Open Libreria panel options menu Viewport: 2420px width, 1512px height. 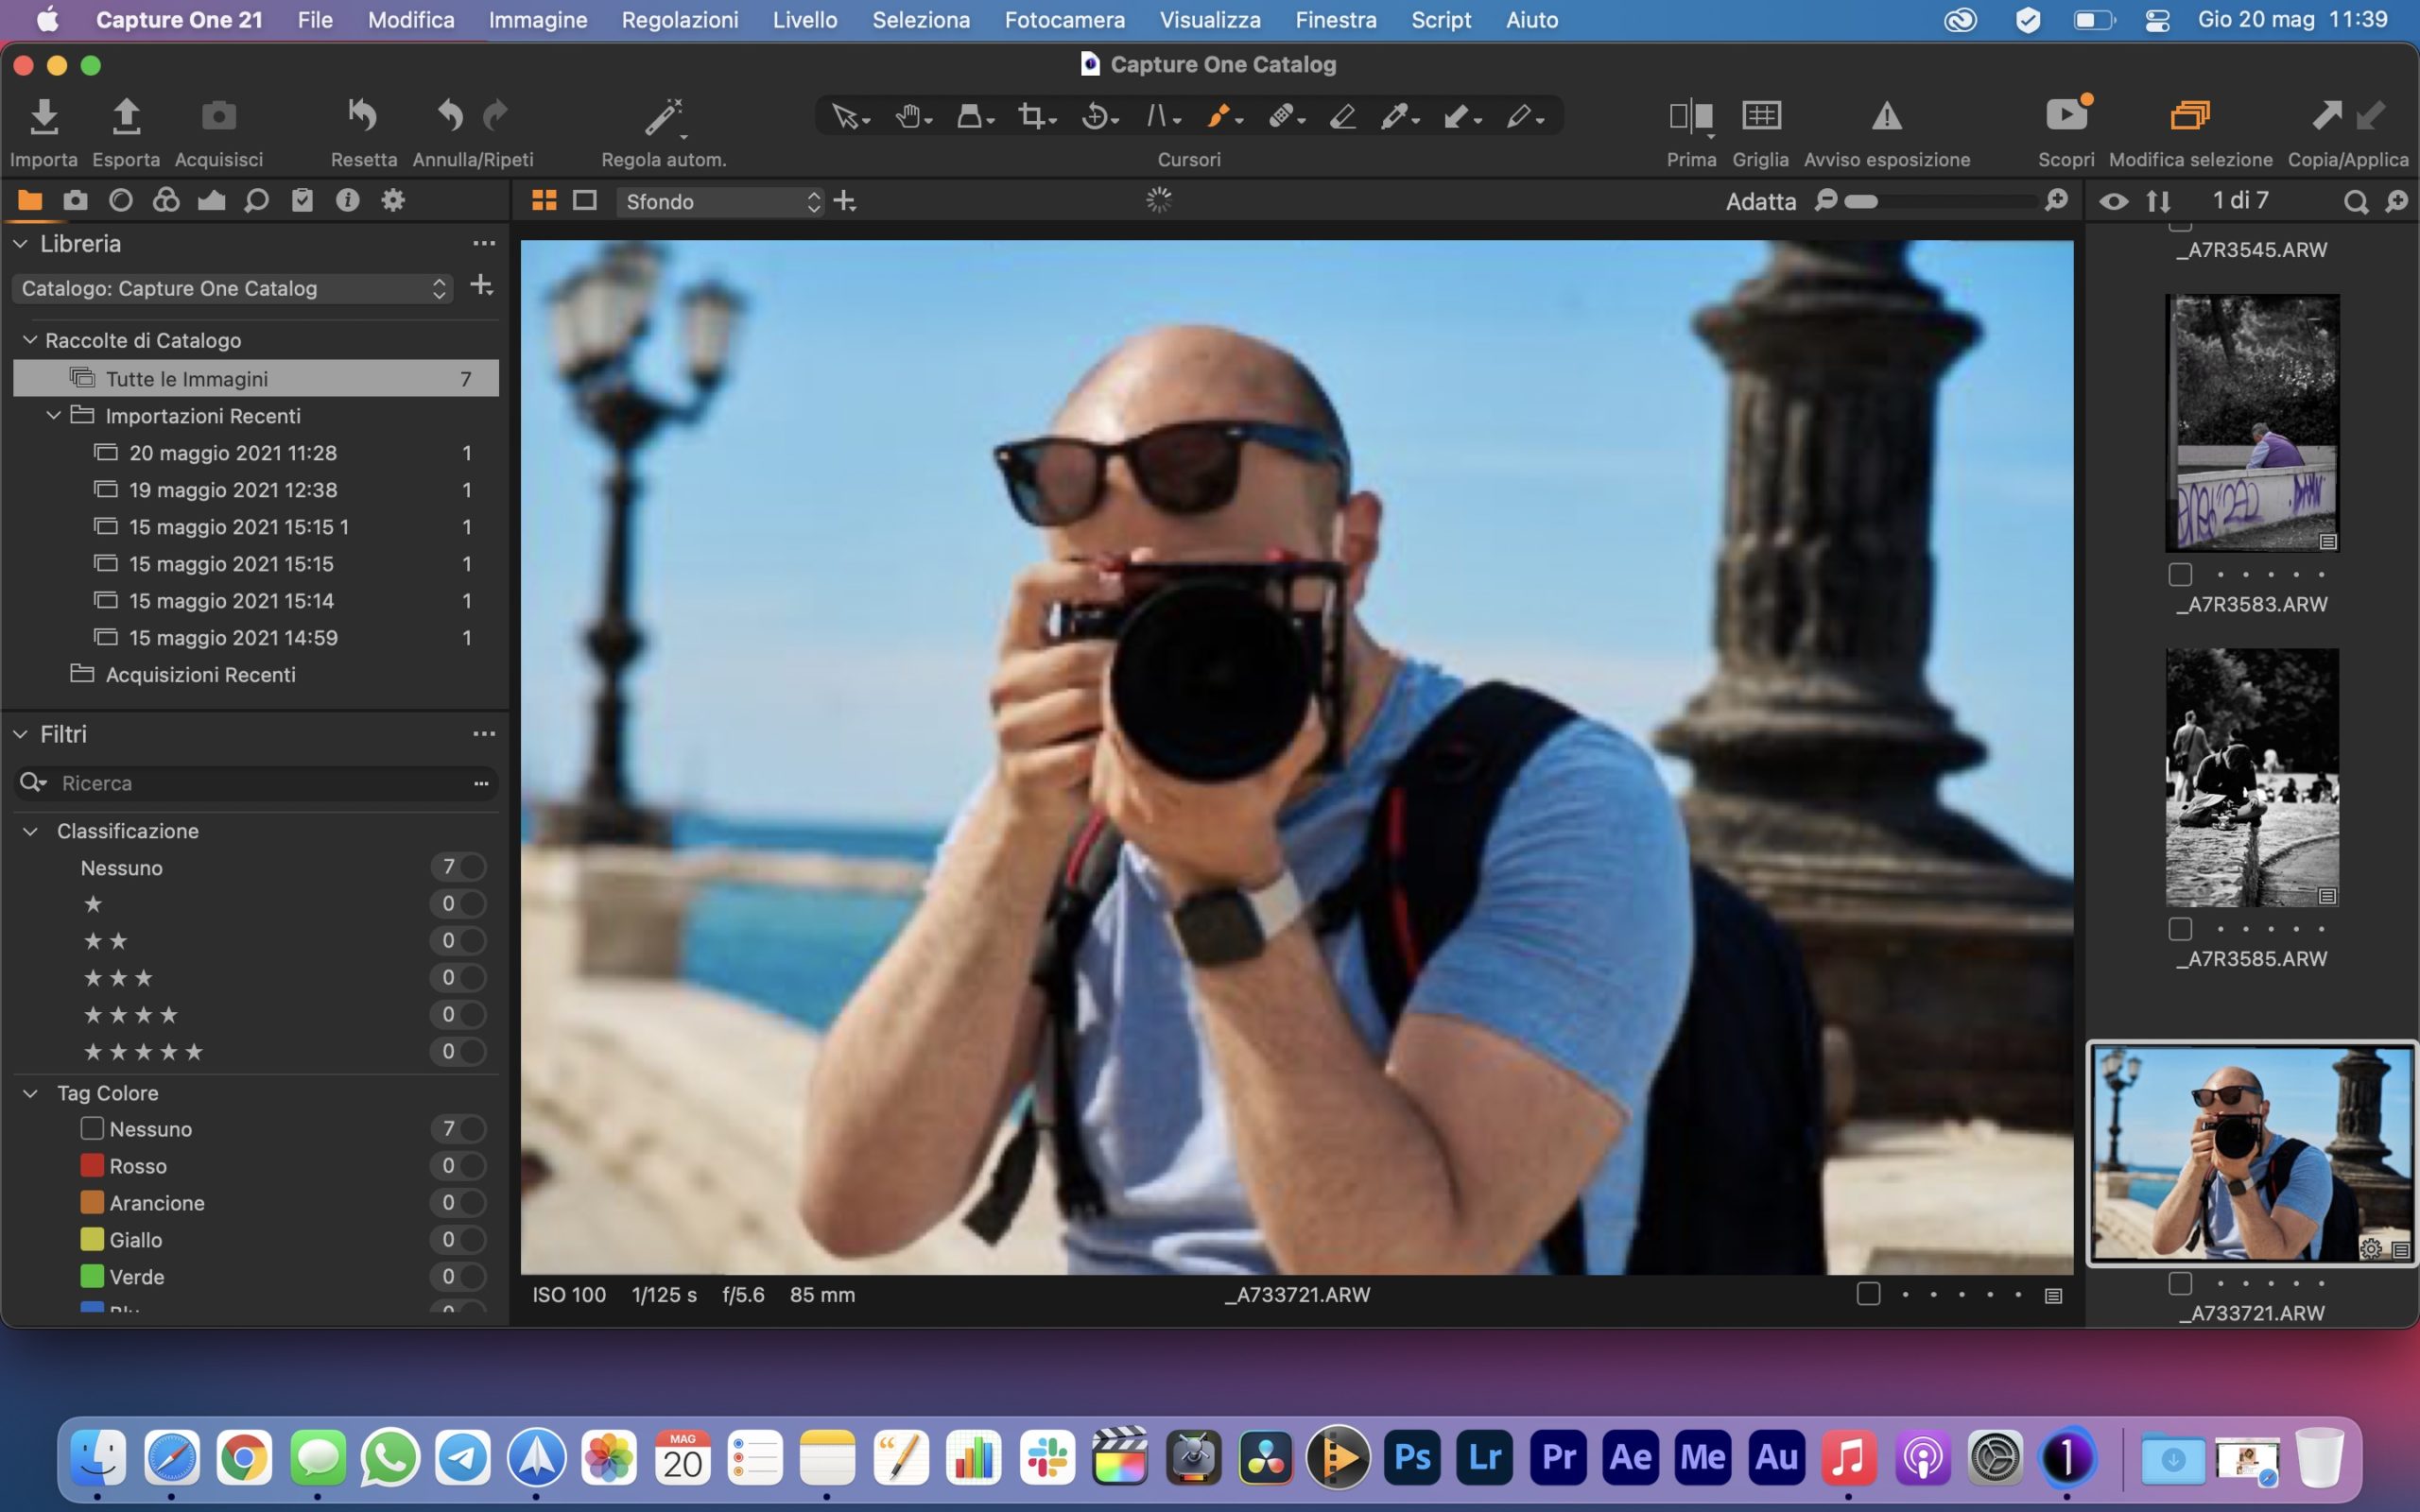point(484,244)
